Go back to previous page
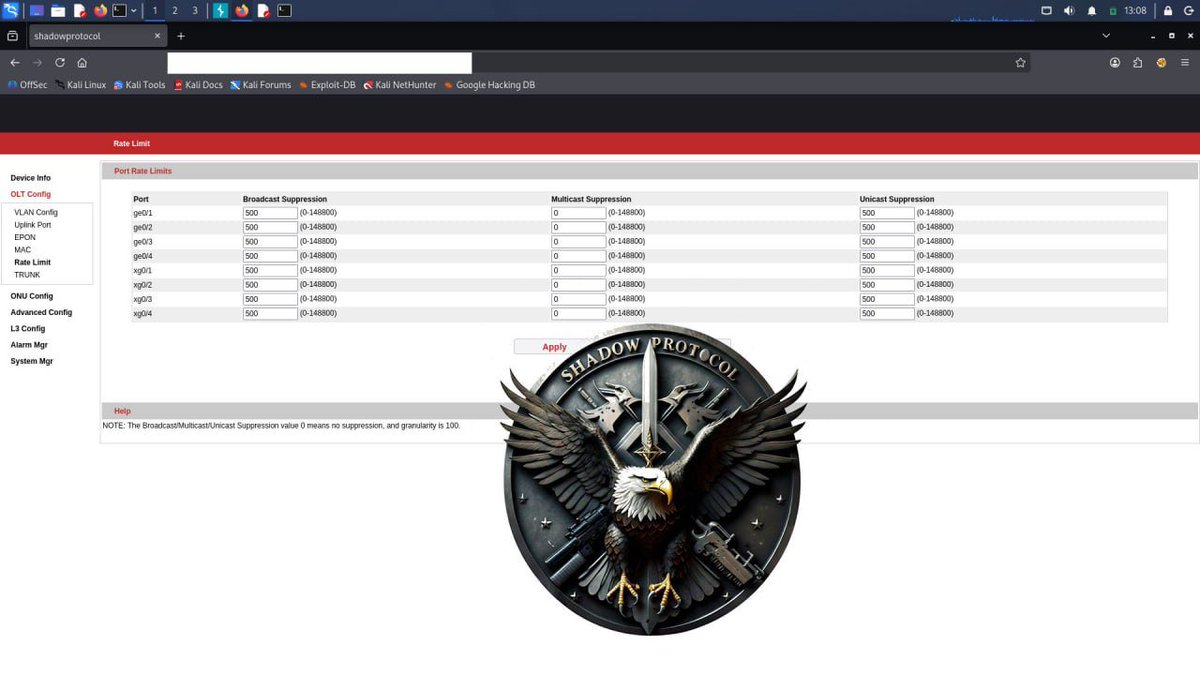This screenshot has height=675, width=1200. pos(15,62)
